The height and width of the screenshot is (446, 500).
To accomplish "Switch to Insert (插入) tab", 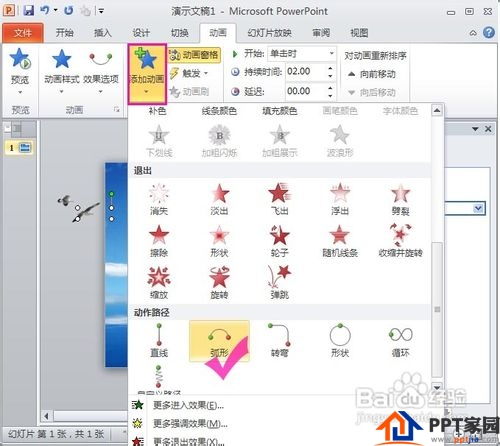I will tap(102, 33).
